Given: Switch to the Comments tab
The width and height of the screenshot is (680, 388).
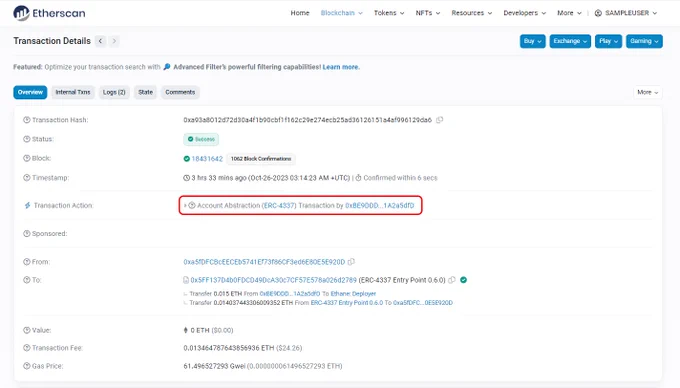Looking at the screenshot, I should [180, 92].
